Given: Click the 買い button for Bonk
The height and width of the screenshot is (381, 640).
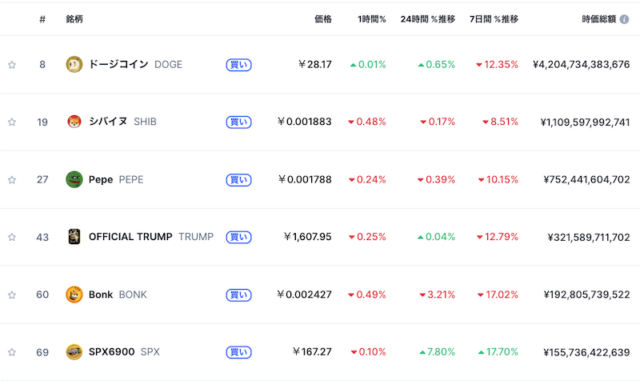Looking at the screenshot, I should tap(239, 295).
